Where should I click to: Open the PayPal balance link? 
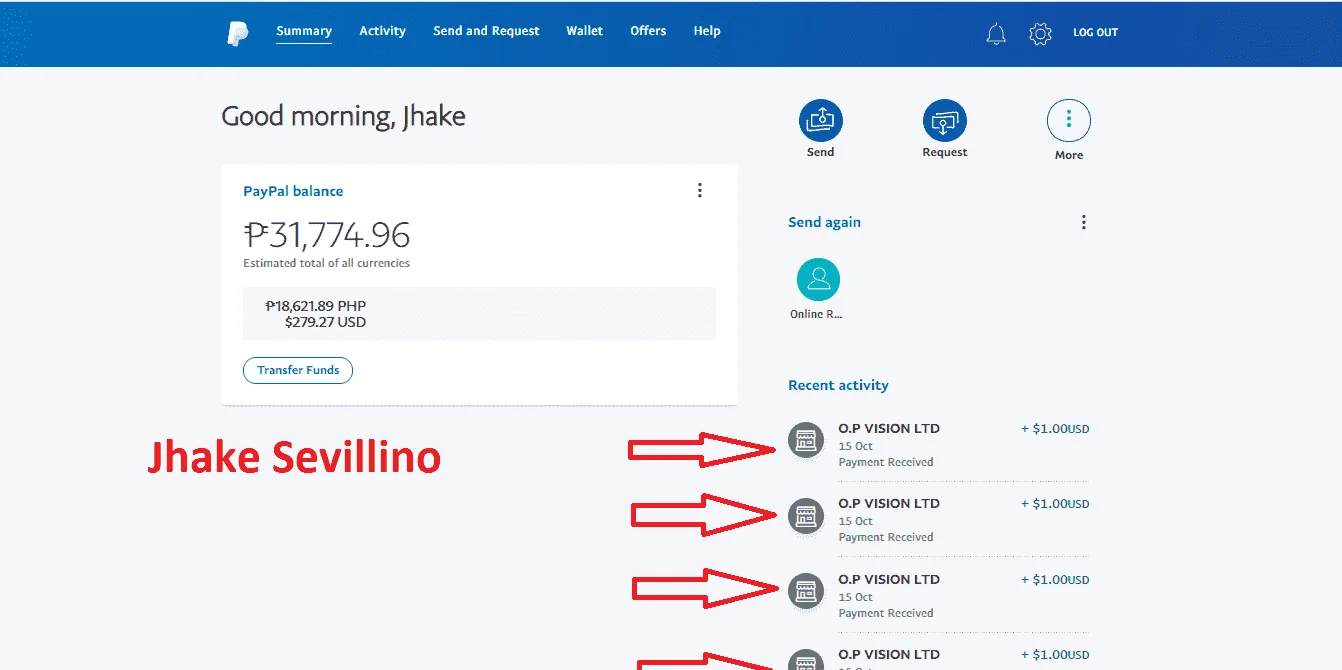293,191
